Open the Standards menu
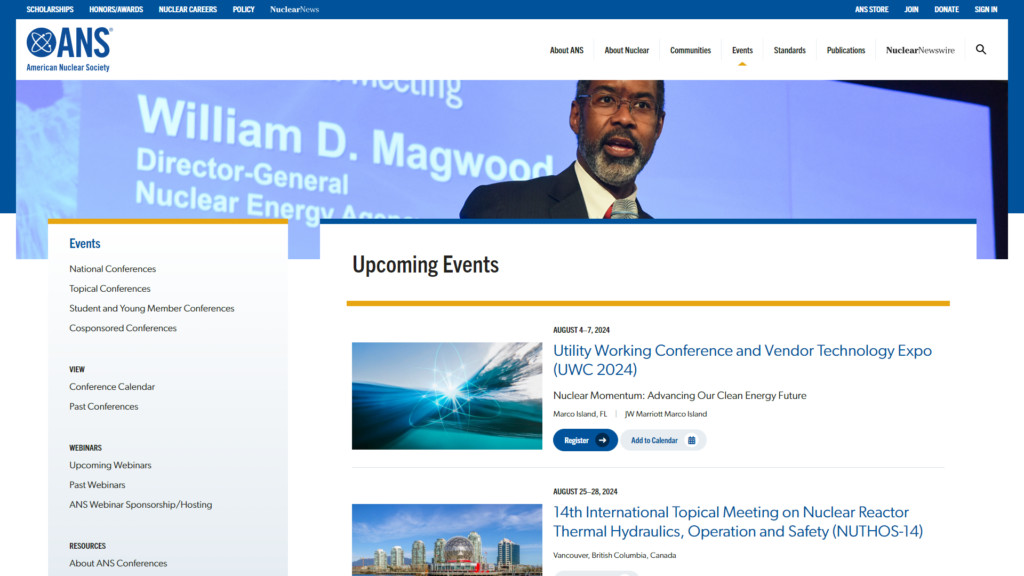Image resolution: width=1024 pixels, height=576 pixels. tap(790, 50)
